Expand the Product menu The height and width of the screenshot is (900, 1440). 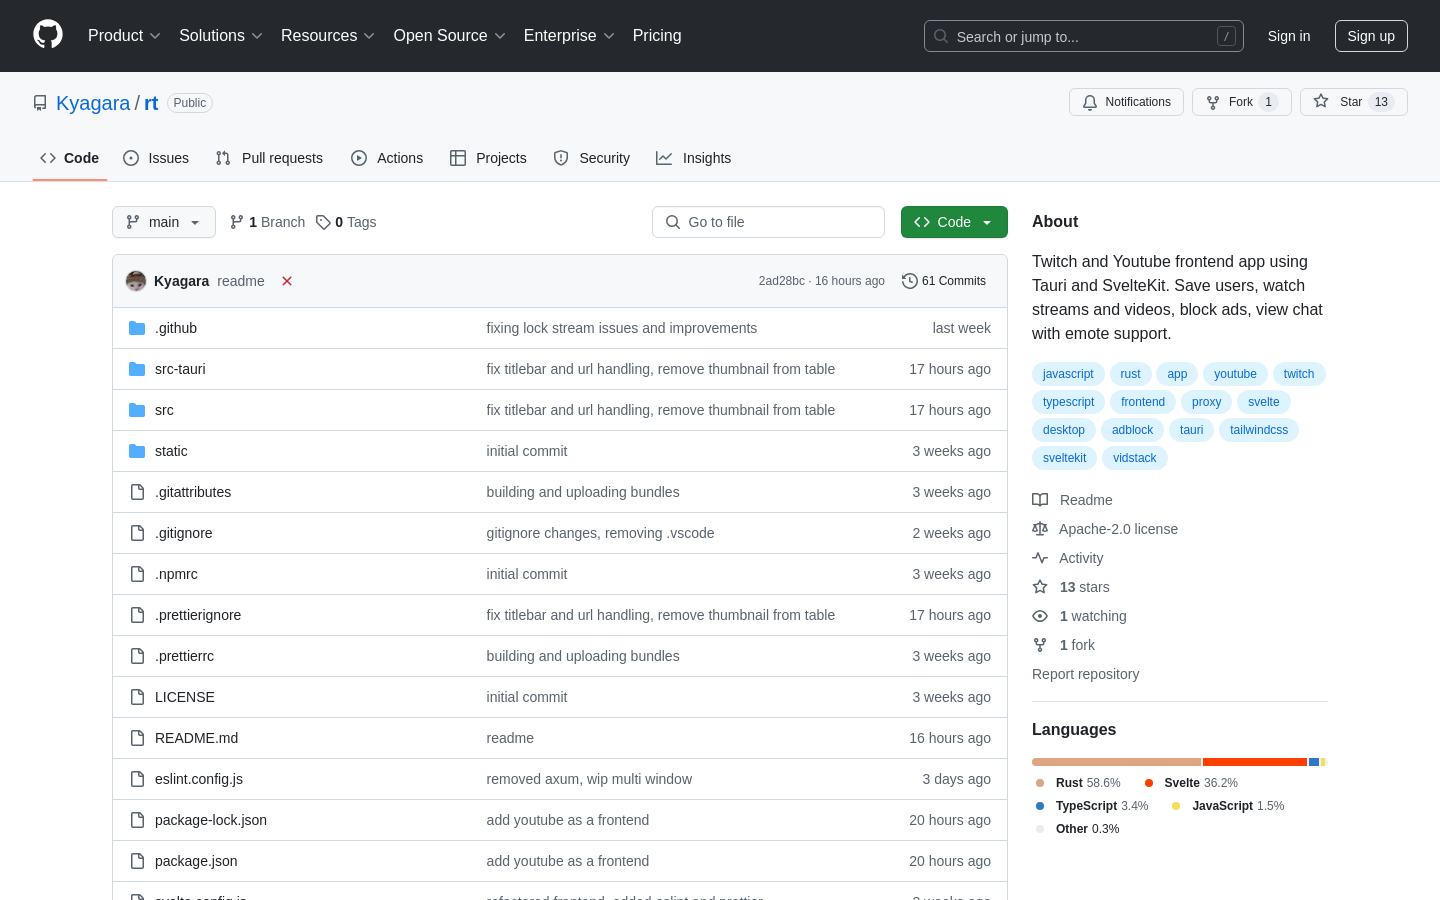tap(124, 36)
